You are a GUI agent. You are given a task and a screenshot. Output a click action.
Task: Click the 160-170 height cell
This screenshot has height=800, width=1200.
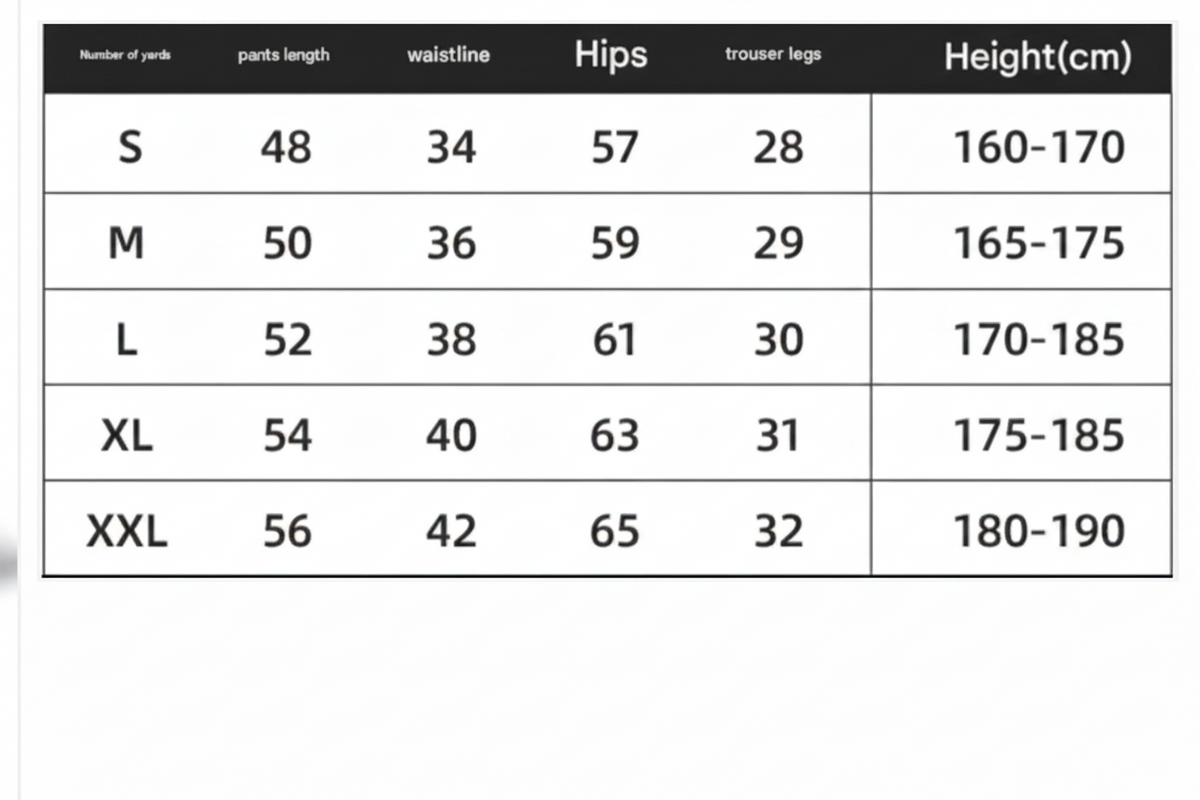(1039, 148)
